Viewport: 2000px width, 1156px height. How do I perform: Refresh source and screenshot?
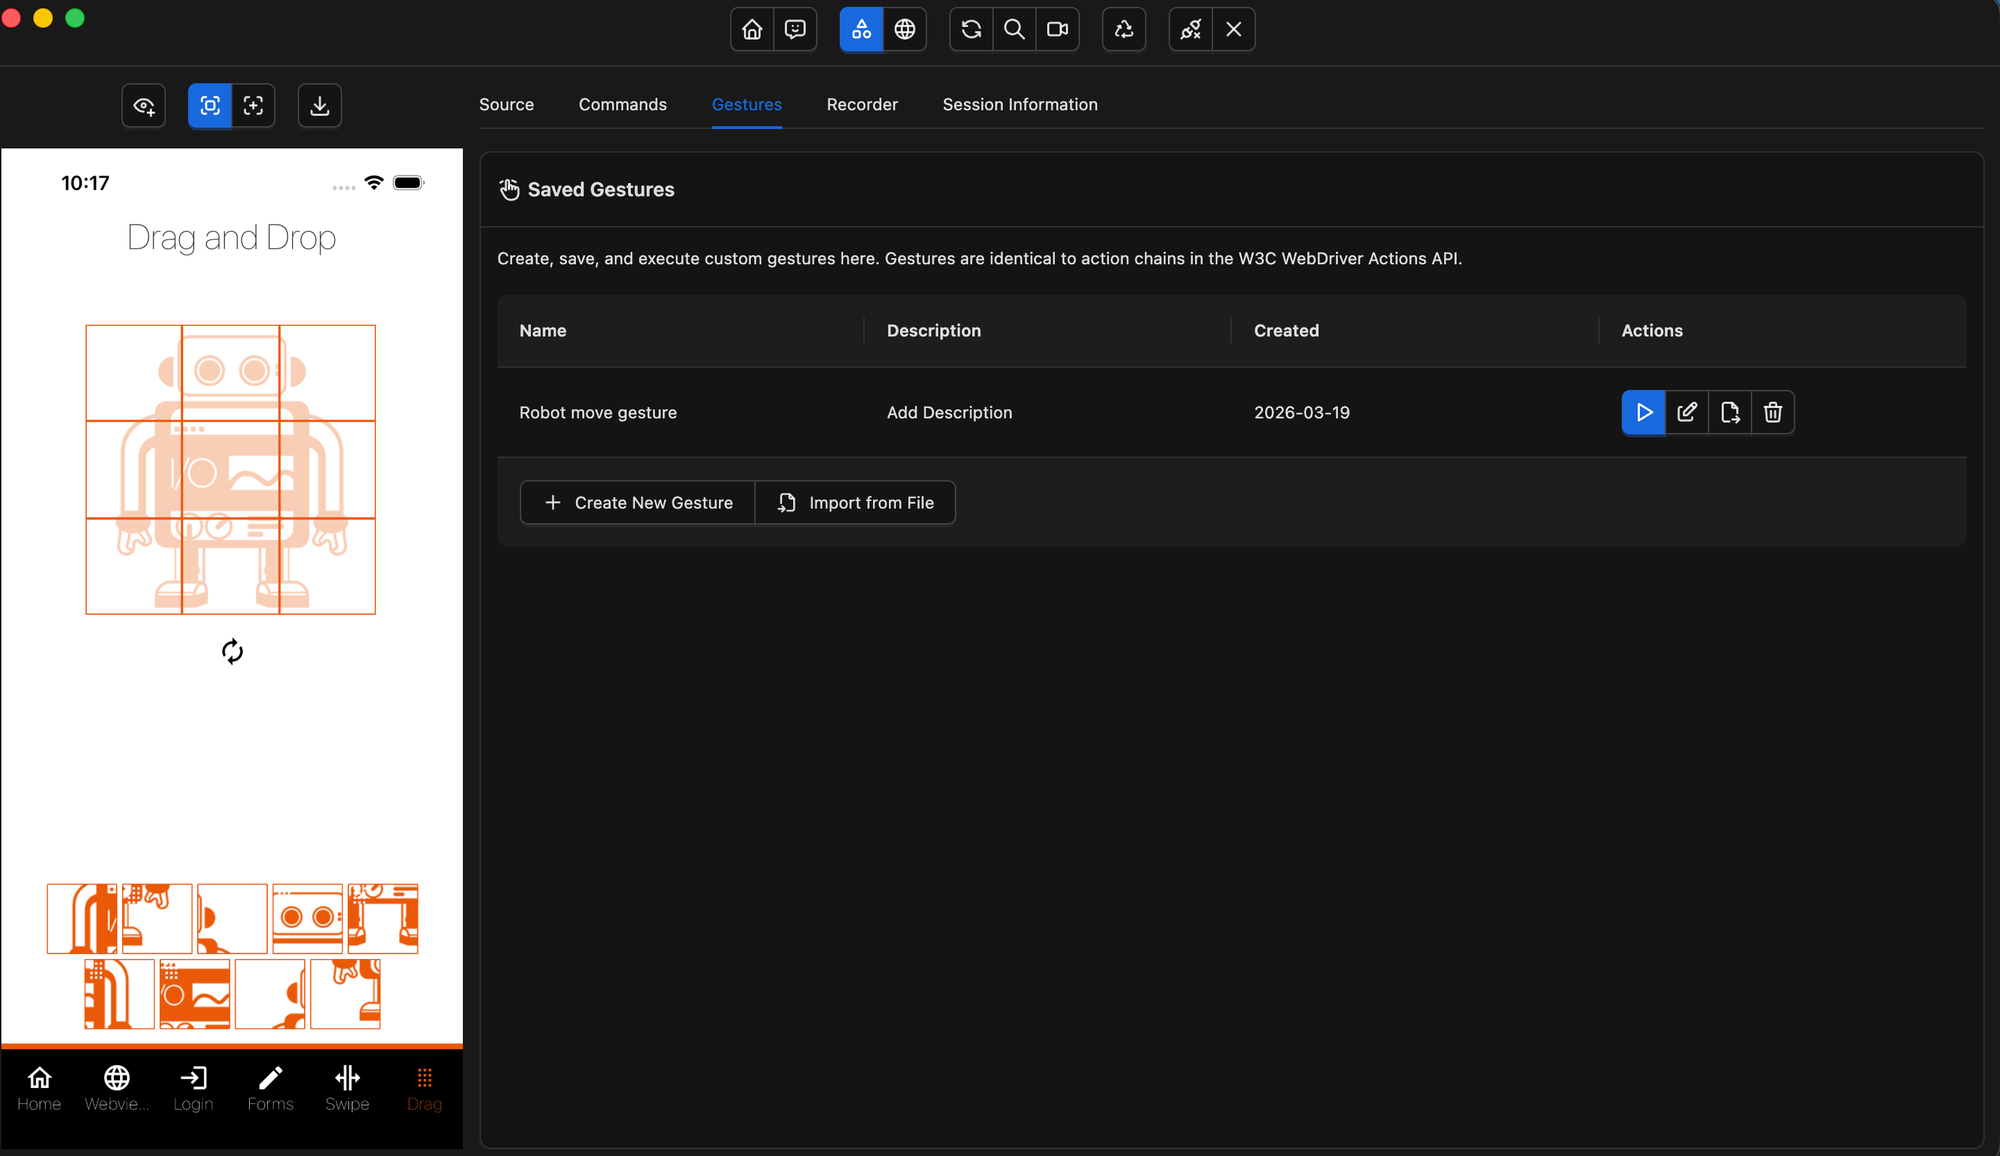pyautogui.click(x=970, y=29)
